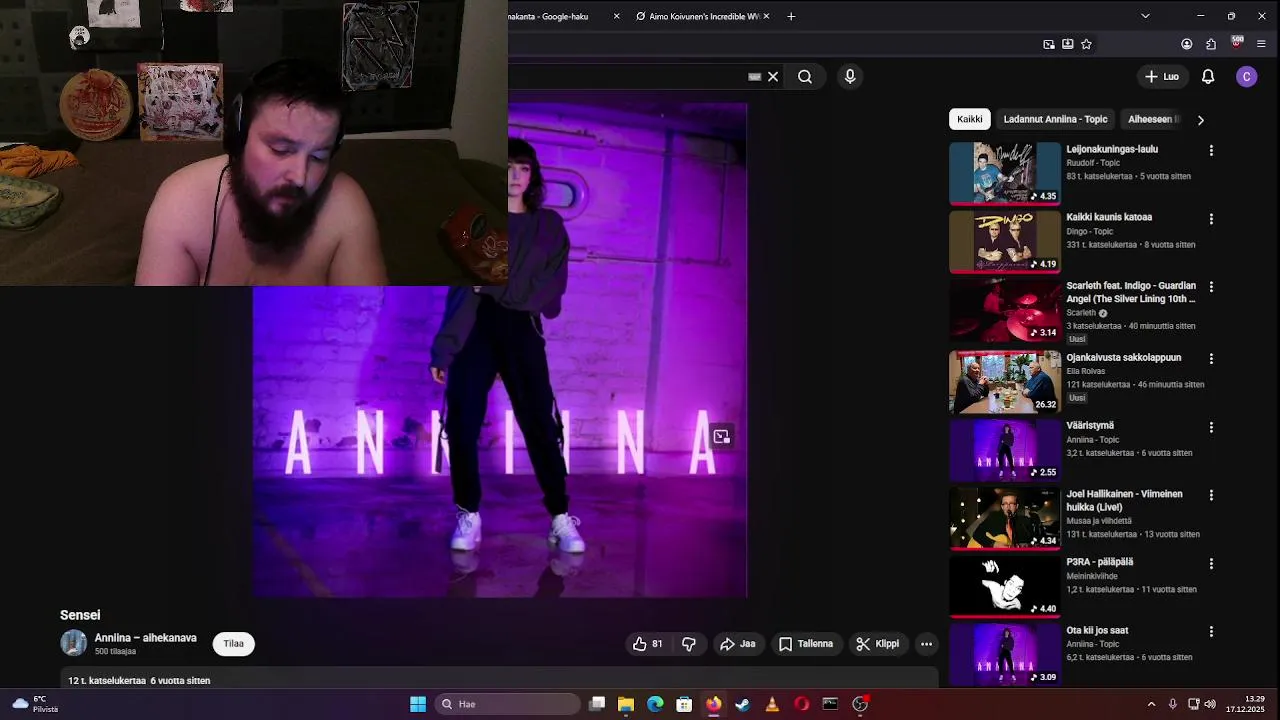Start voice search with microphone icon
The image size is (1280, 720).
click(x=850, y=77)
